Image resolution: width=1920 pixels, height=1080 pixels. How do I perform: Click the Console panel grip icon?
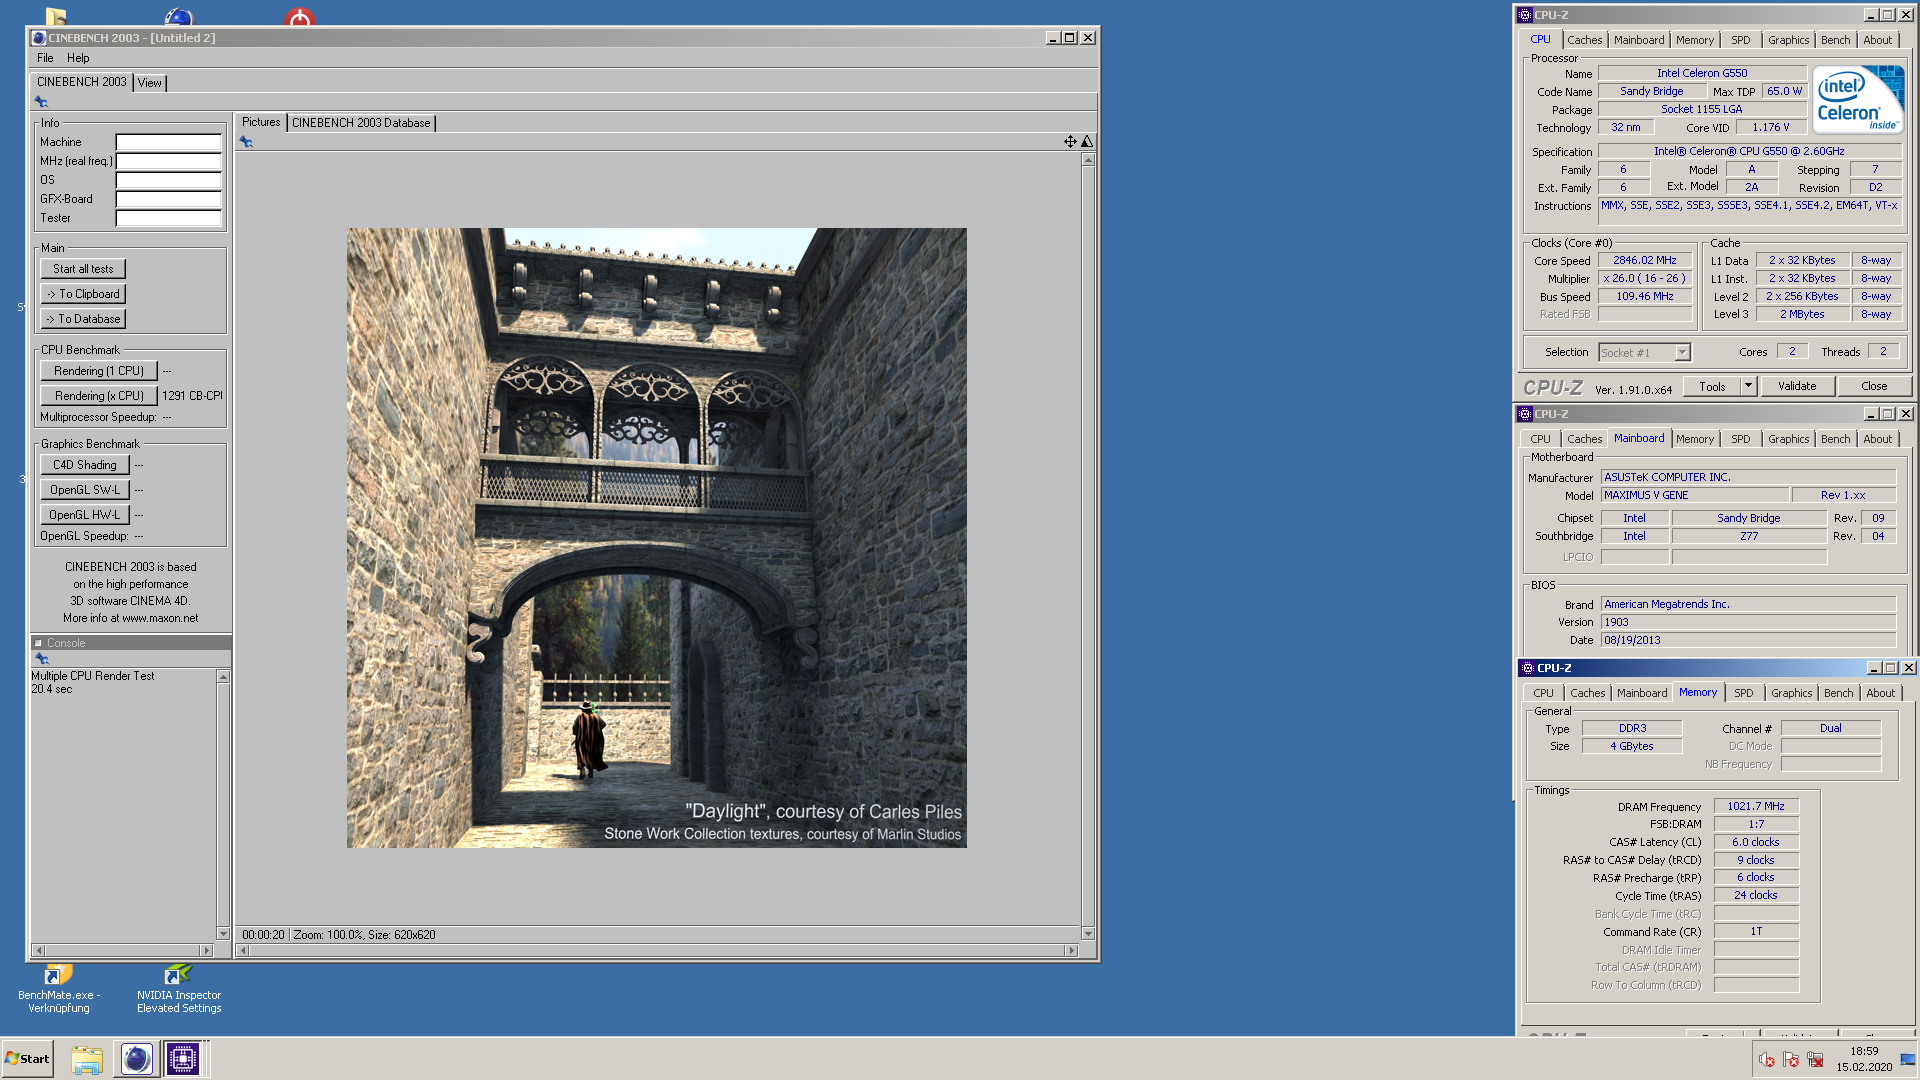pos(38,643)
